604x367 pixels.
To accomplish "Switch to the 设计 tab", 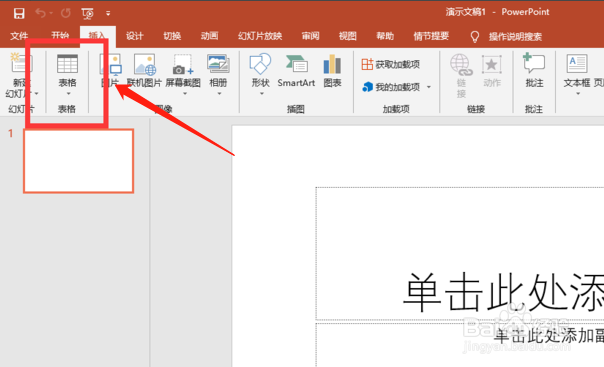I will (x=134, y=36).
